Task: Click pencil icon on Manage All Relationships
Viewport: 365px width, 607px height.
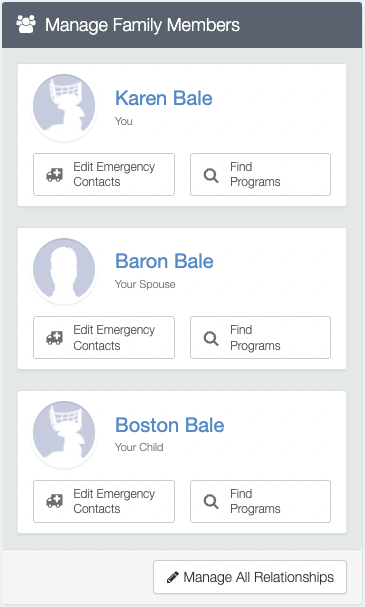Action: point(173,577)
